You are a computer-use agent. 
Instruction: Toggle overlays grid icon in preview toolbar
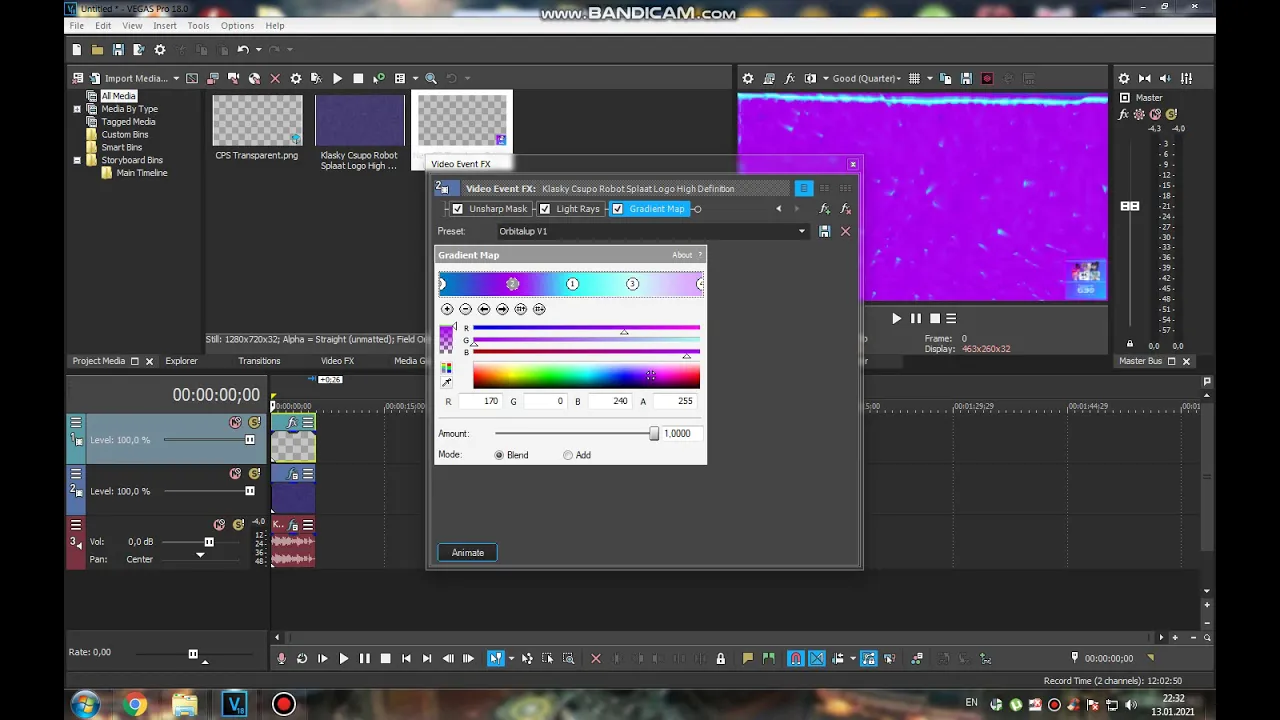coord(914,78)
